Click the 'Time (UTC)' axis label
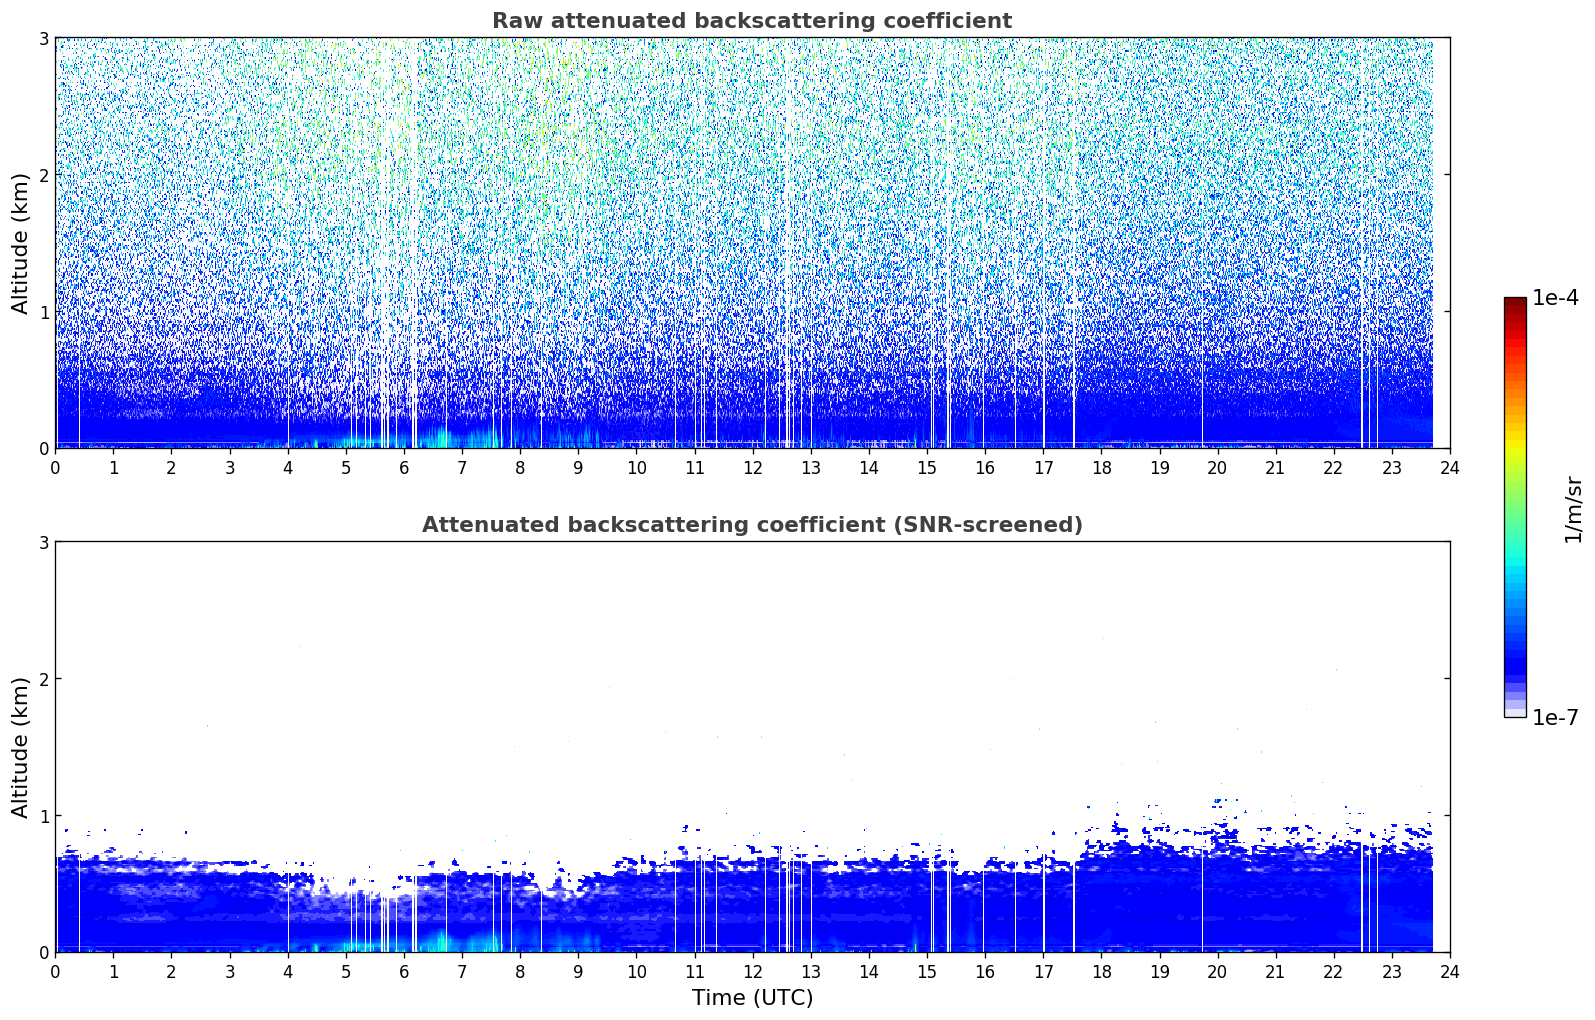This screenshot has height=1020, width=1595. (752, 997)
